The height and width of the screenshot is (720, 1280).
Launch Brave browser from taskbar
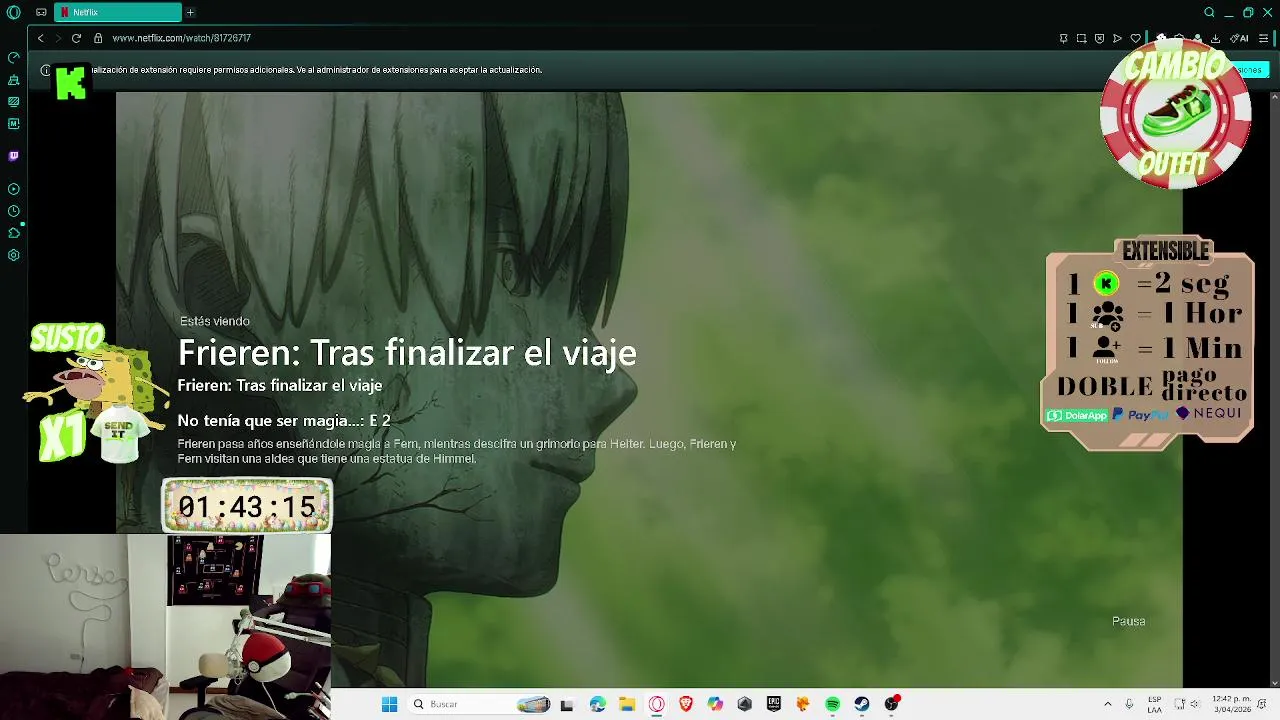coord(686,704)
